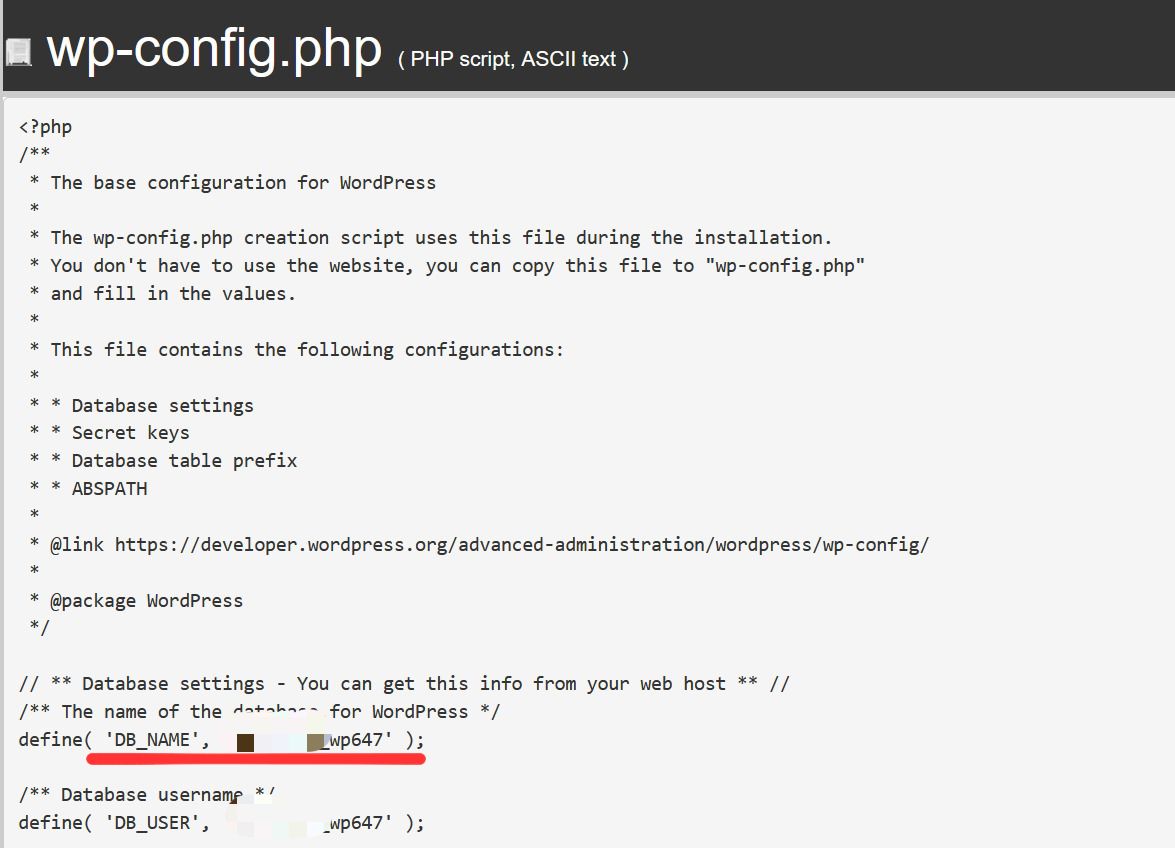Click the "Secret keys" bullet comment
Image resolution: width=1175 pixels, height=848 pixels.
coord(130,433)
